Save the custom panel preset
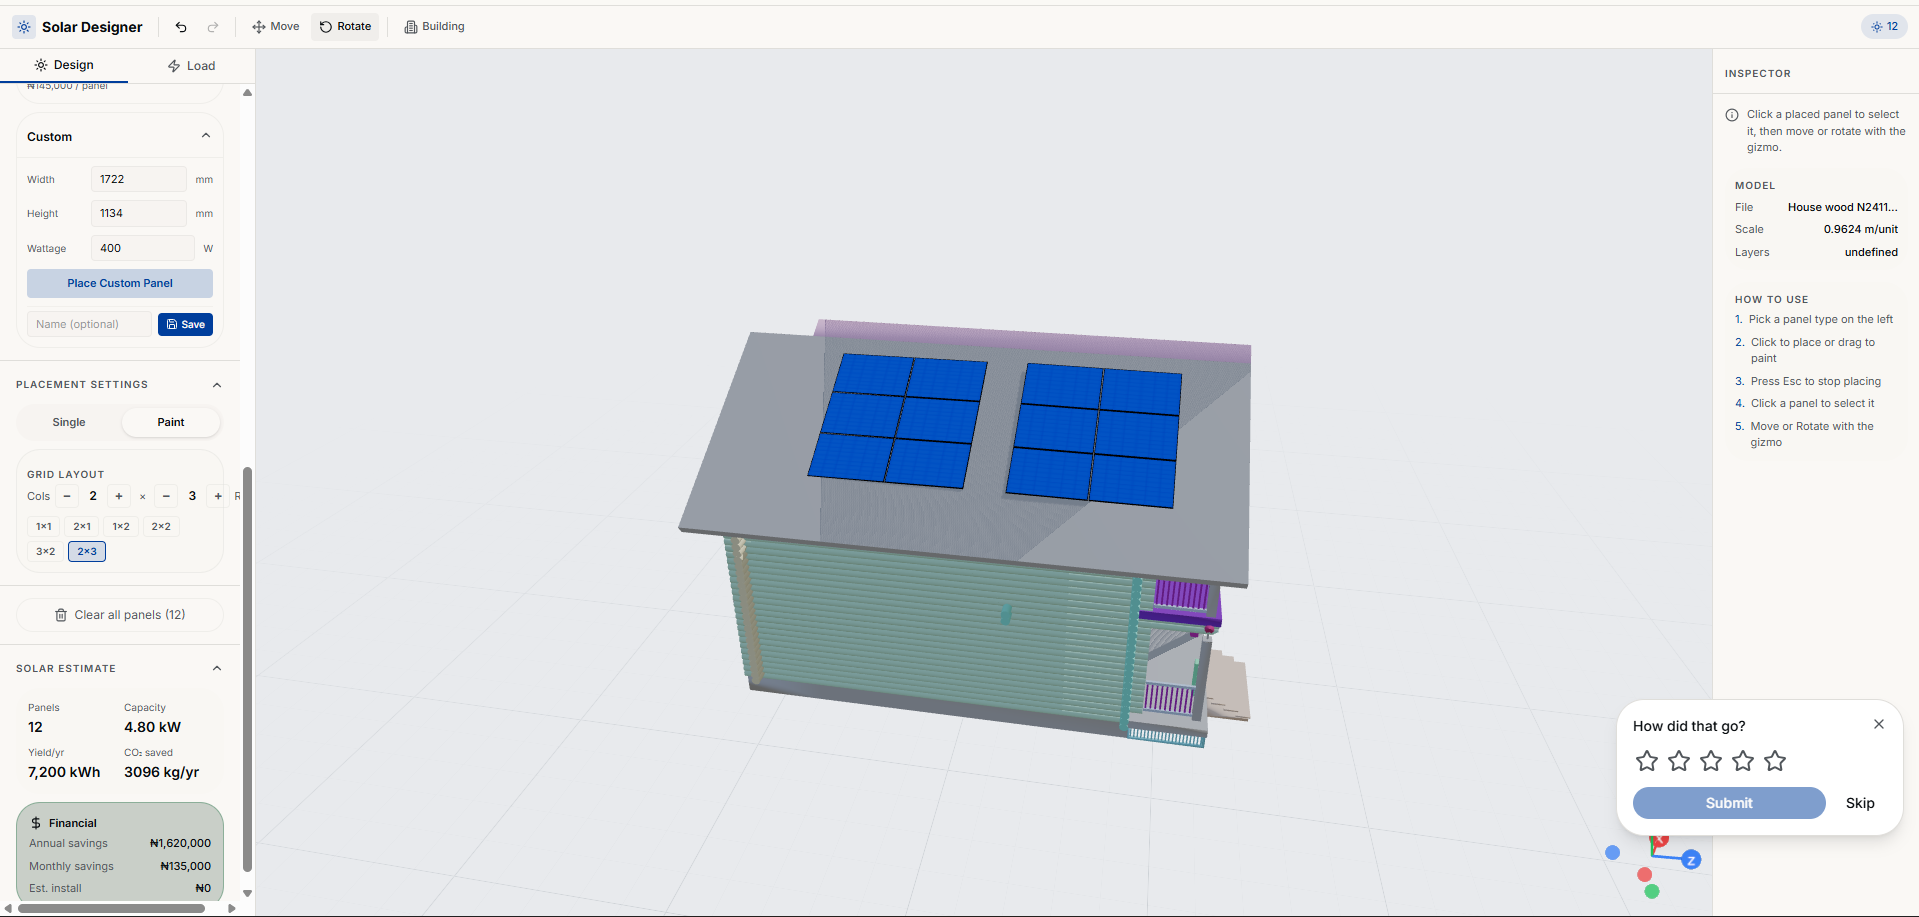Viewport: 1919px width, 917px height. [x=185, y=324]
